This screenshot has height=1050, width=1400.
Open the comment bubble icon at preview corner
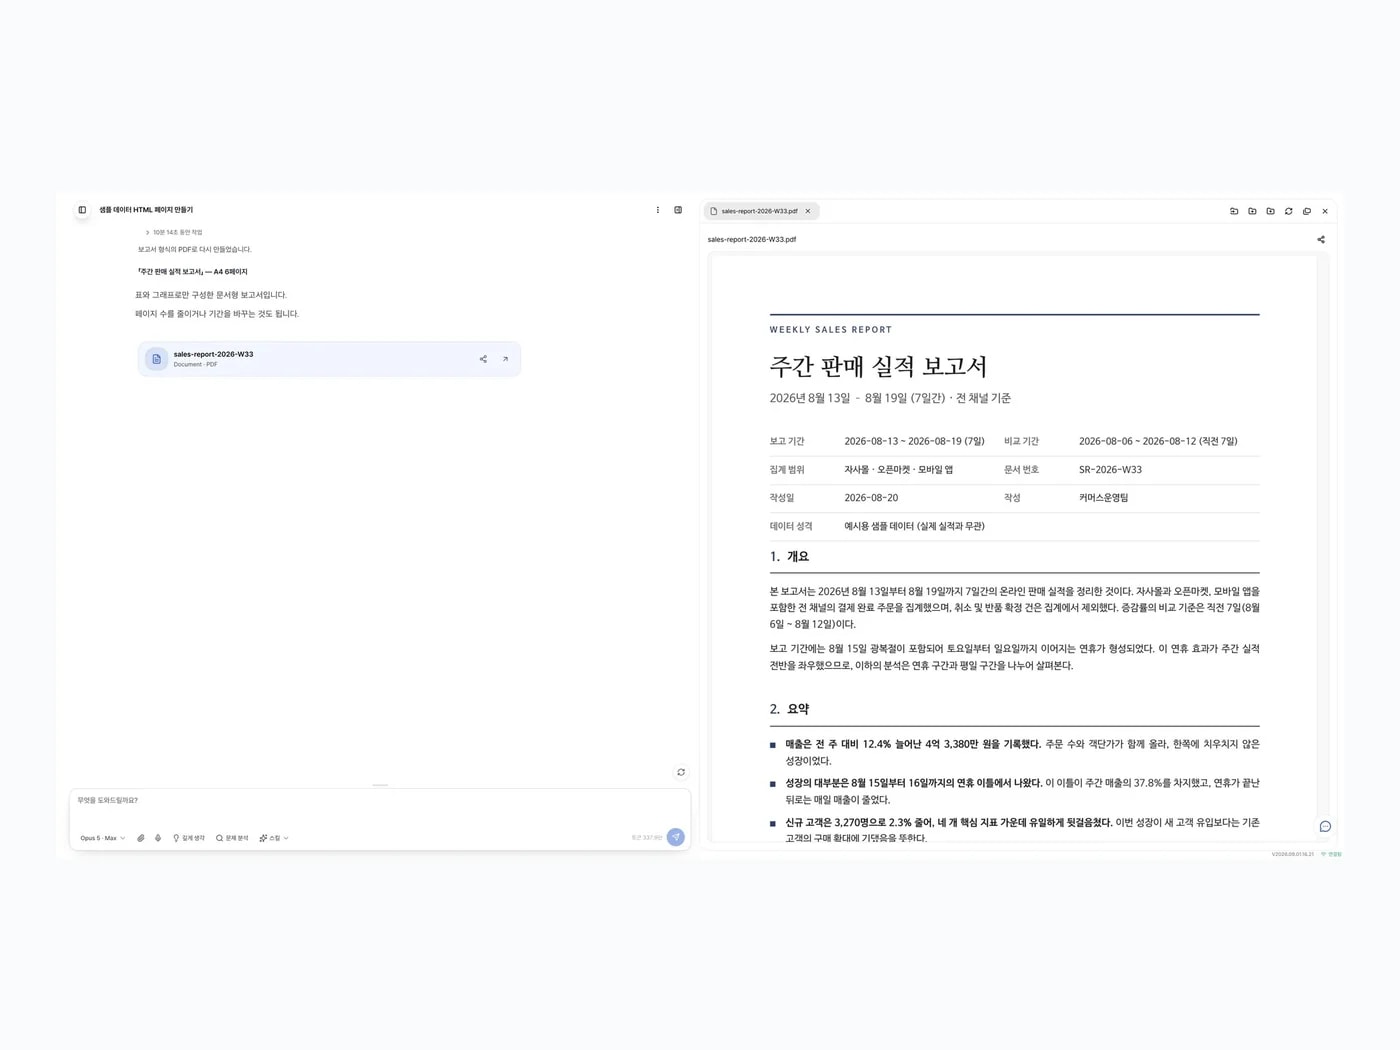pos(1325,826)
